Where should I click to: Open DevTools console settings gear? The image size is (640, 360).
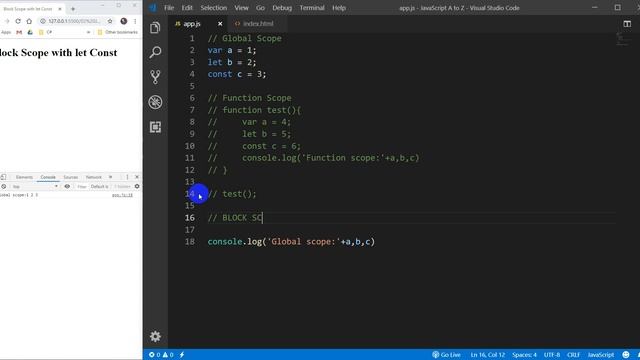click(137, 187)
